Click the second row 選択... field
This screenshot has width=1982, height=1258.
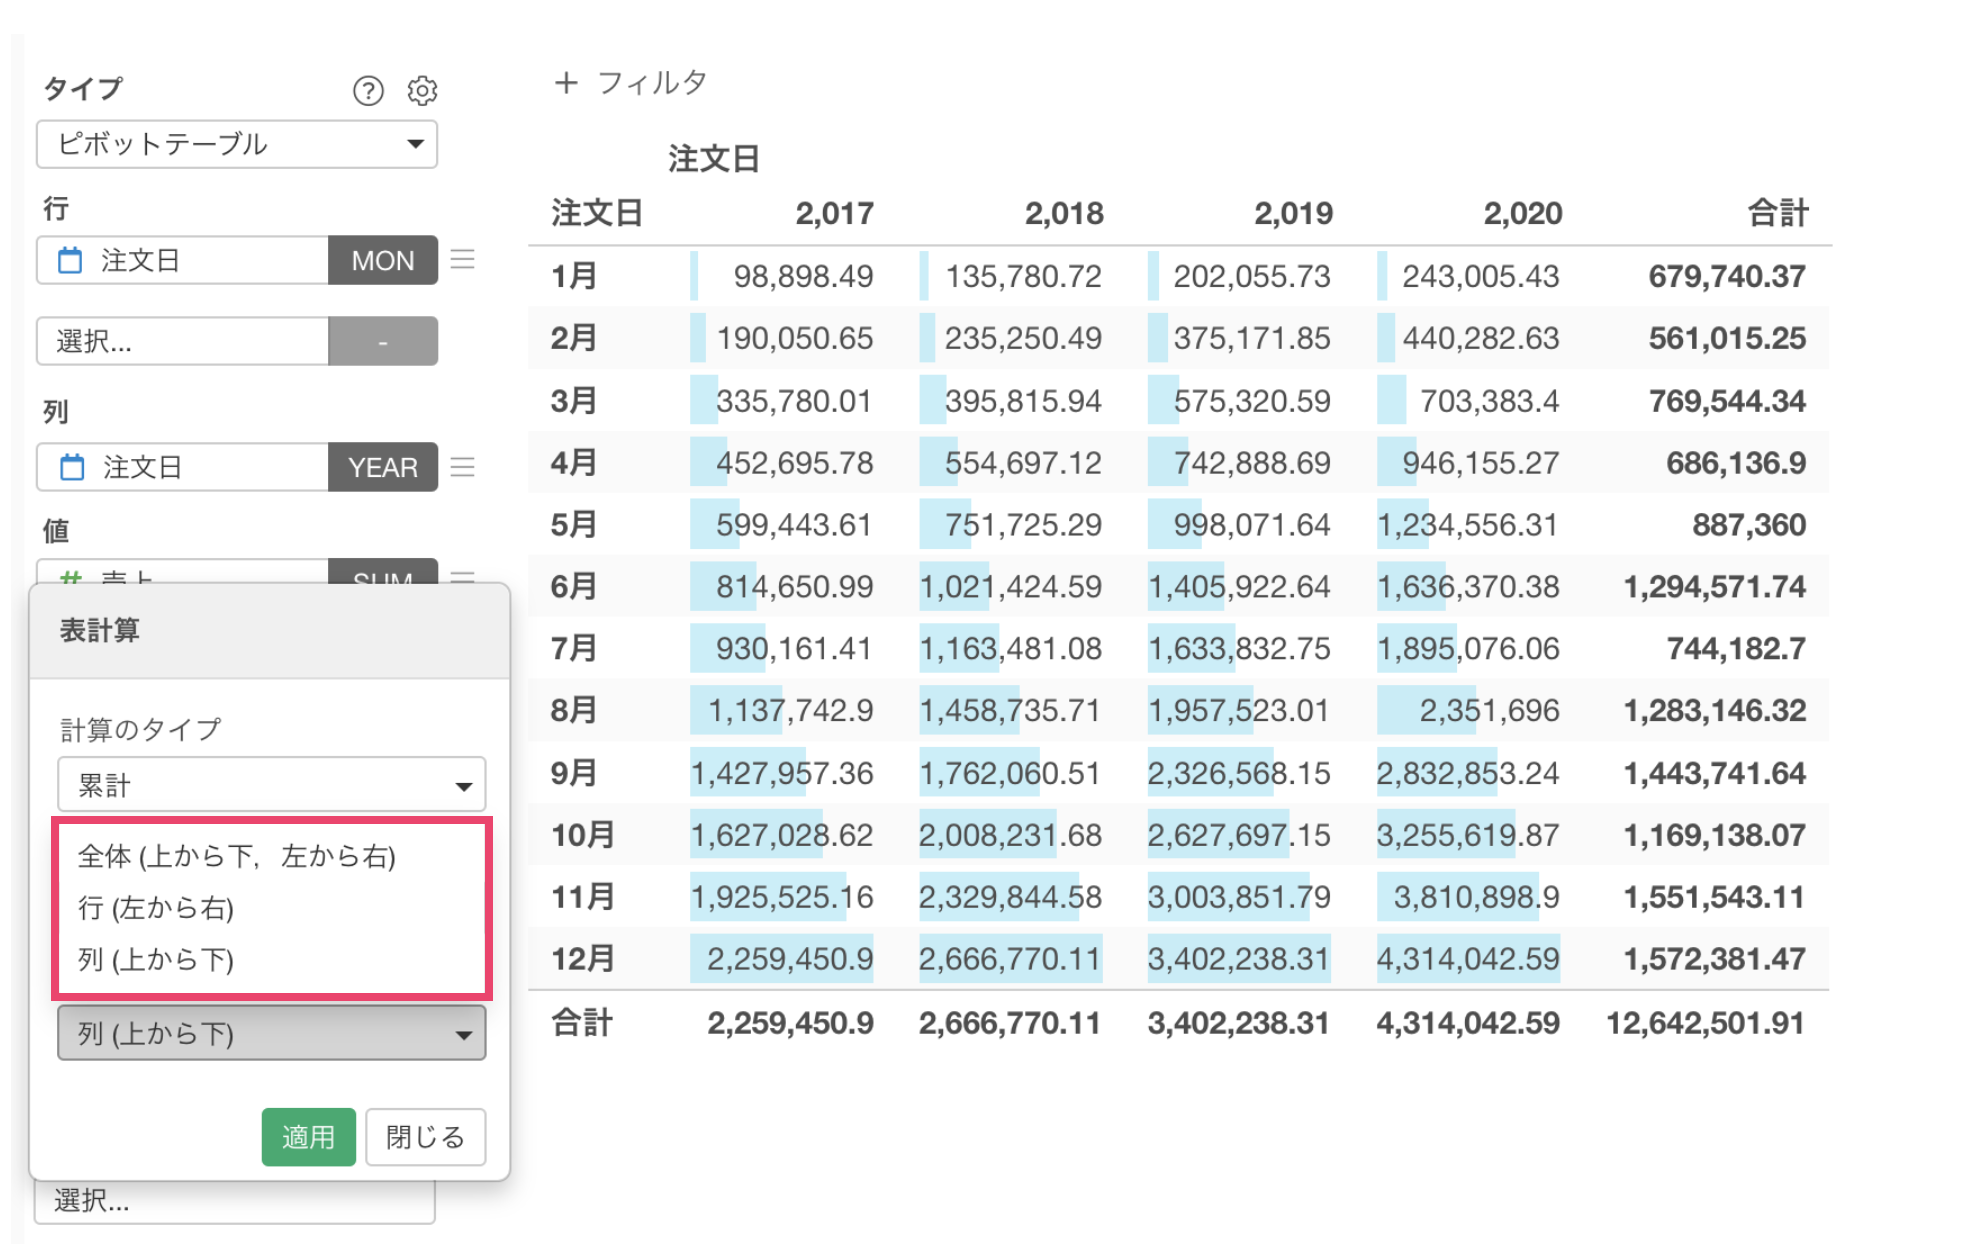(x=182, y=342)
